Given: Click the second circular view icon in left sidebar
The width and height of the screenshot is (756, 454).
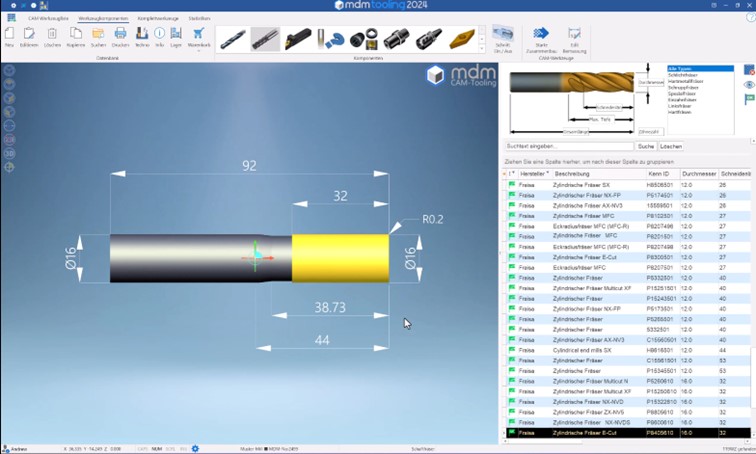Looking at the screenshot, I should [9, 84].
